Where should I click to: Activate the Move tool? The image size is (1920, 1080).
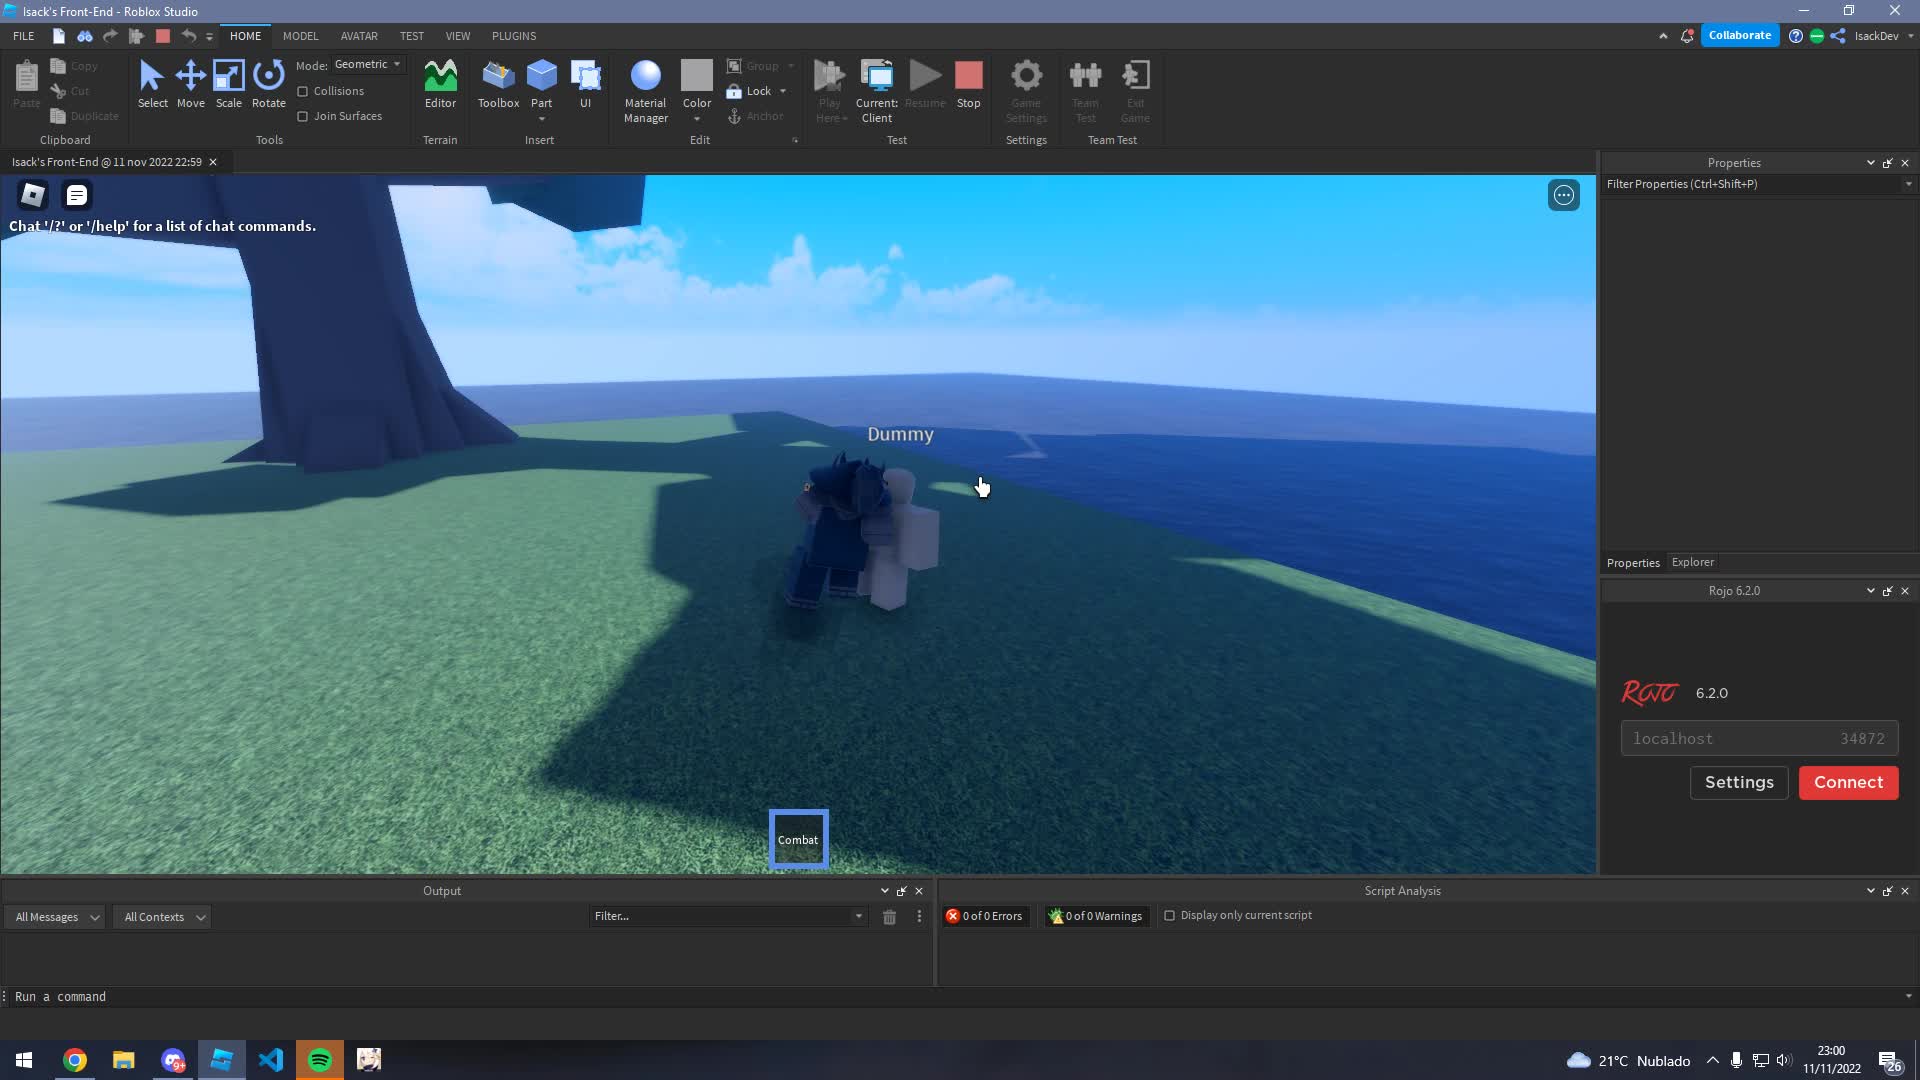point(190,84)
